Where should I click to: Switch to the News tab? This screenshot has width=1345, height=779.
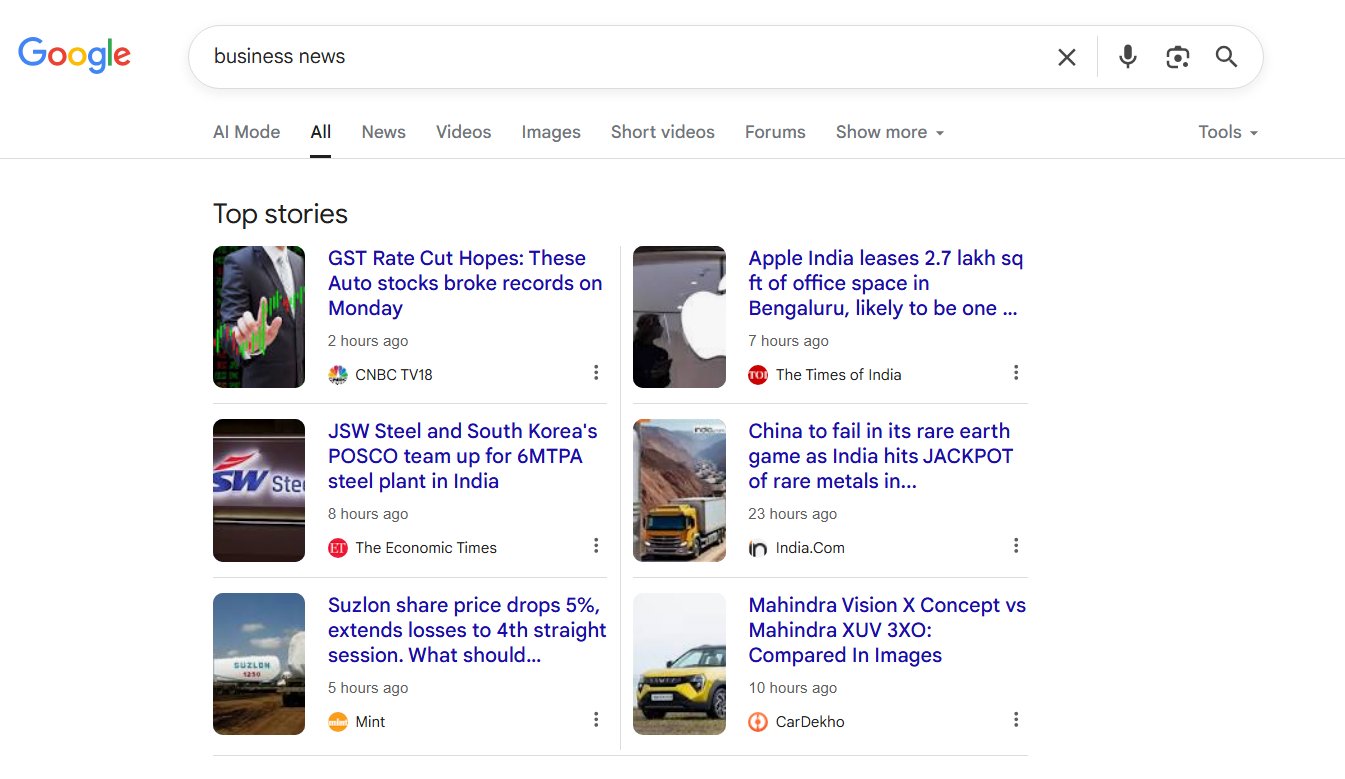click(383, 132)
